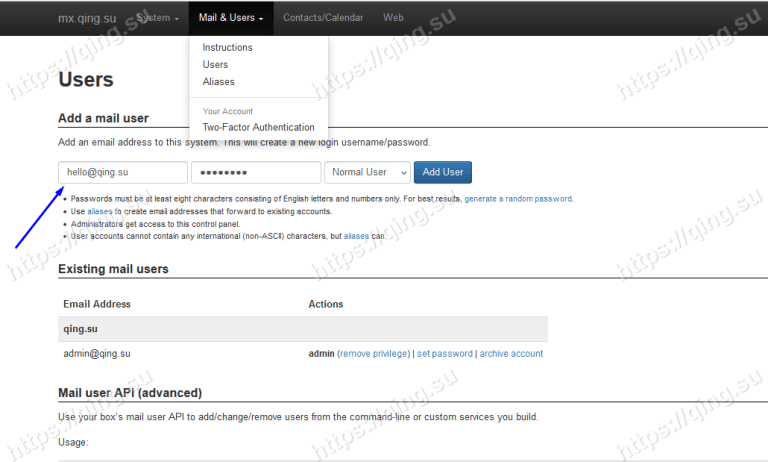Click the mx.qing.su brand link
This screenshot has height=462, width=768.
pos(87,18)
